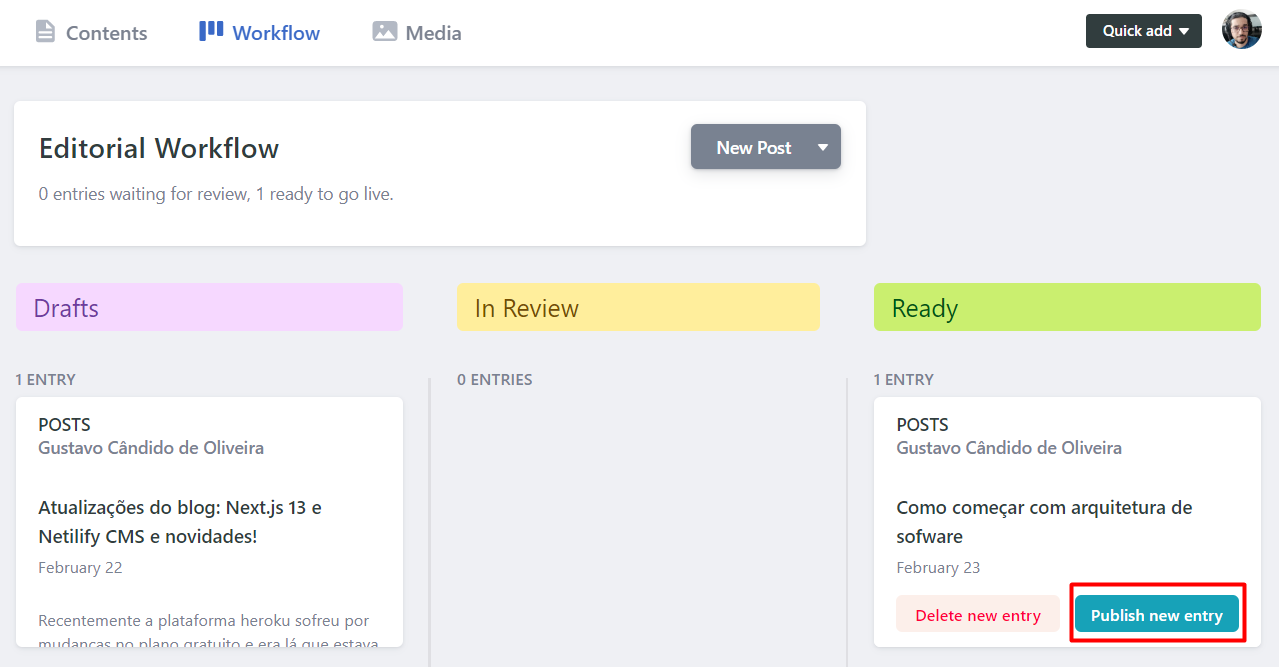
Task: Click POSTS label in the Ready card
Action: (922, 425)
